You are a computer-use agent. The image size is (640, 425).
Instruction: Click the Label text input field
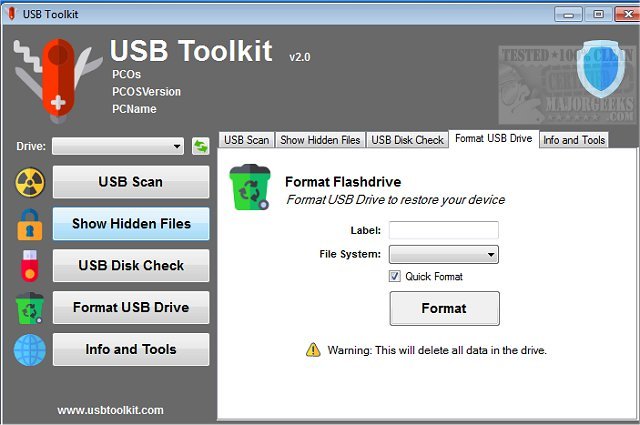coord(443,230)
